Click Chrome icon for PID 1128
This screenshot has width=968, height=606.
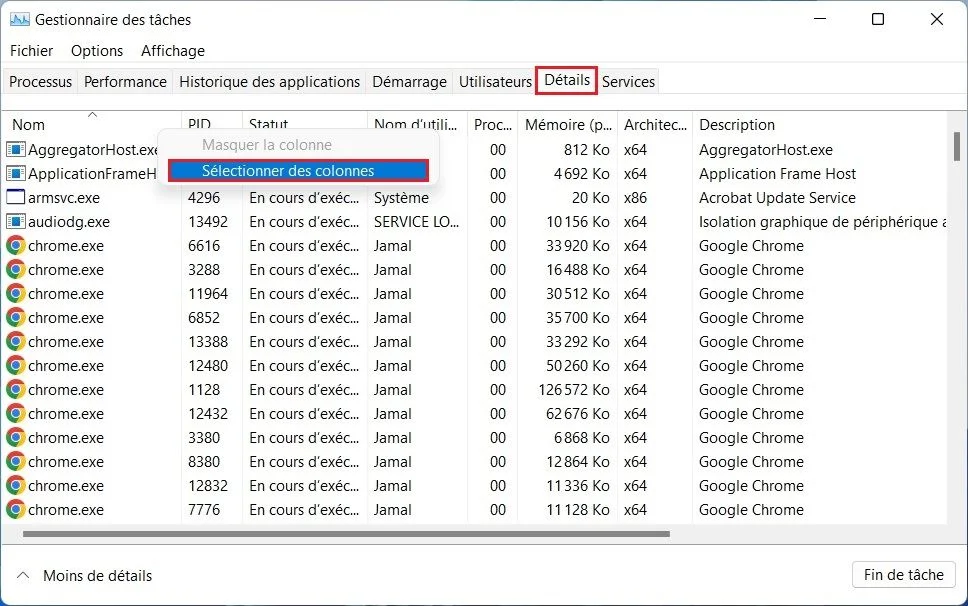click(x=16, y=390)
